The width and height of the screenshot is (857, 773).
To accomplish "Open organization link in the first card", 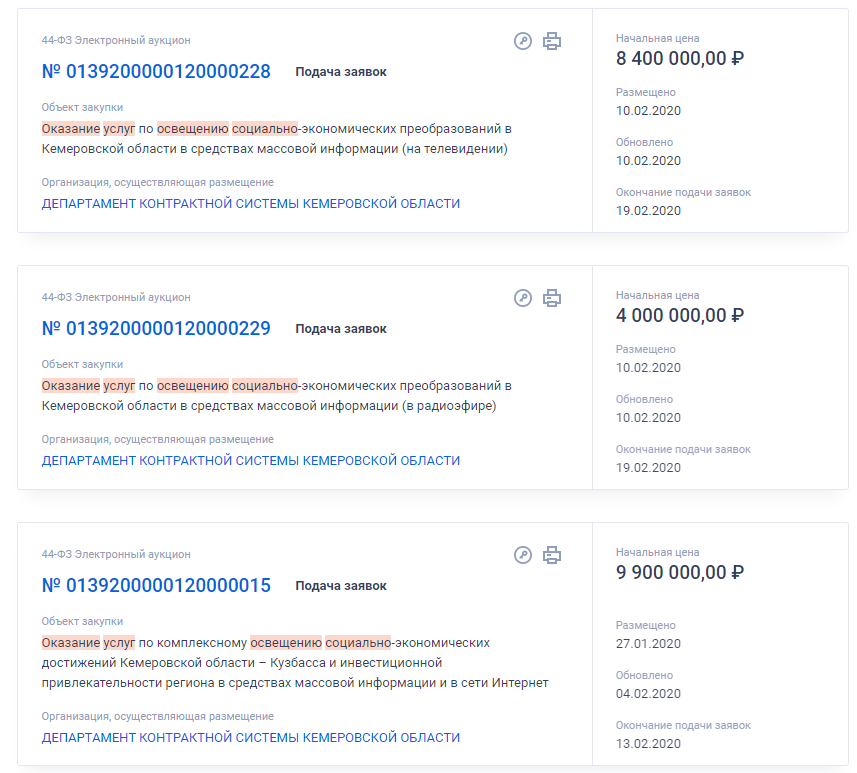I will (251, 203).
